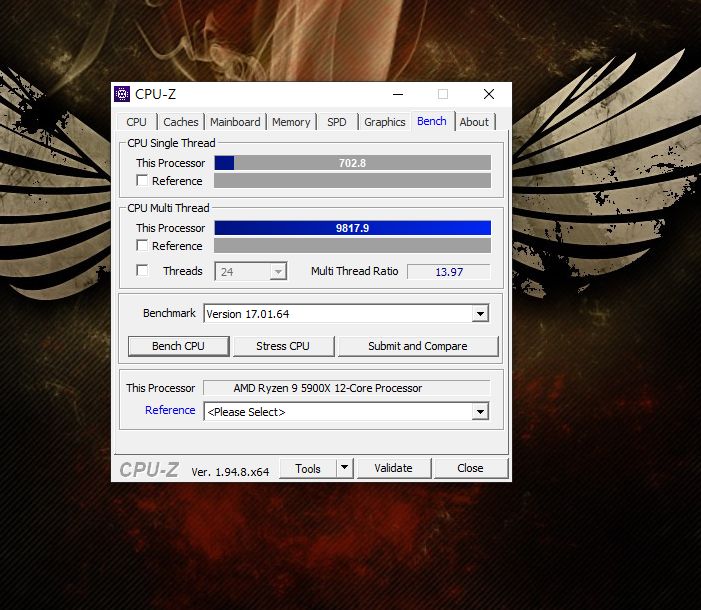The height and width of the screenshot is (610, 701).
Task: Click the Multi Thread score bar 9817.9
Action: 352,228
